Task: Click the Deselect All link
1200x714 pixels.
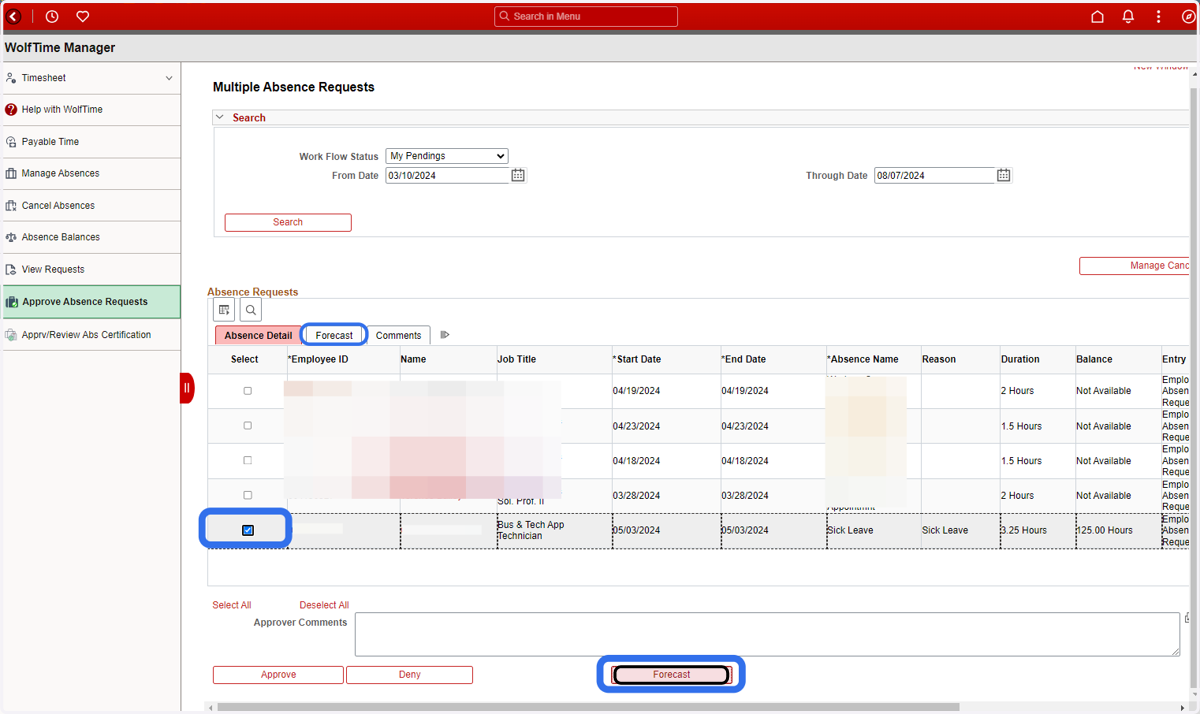Action: coord(324,605)
